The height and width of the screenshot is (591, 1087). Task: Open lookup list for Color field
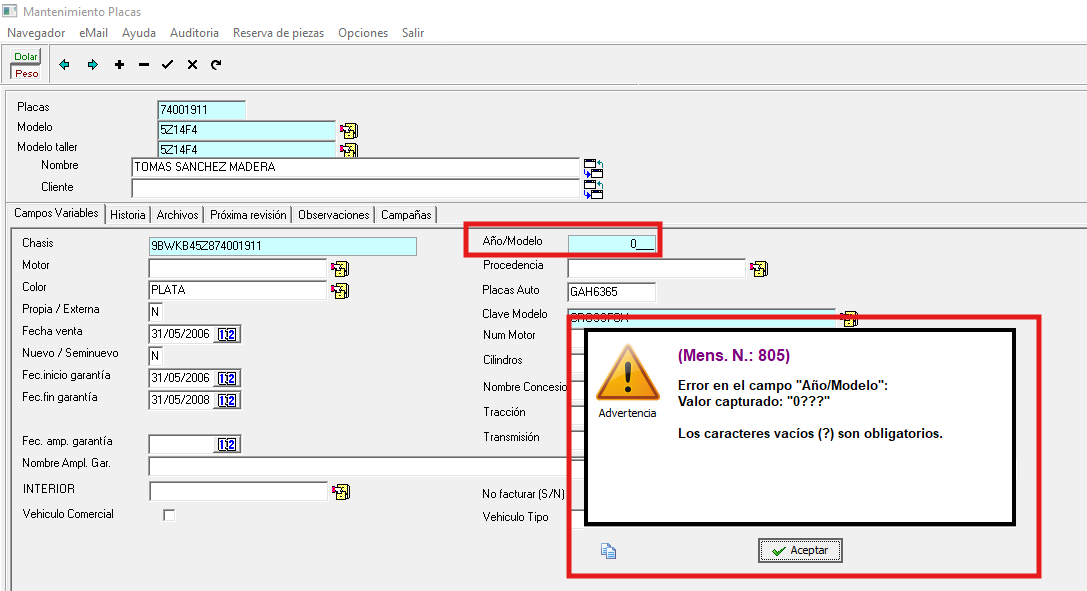coord(340,291)
